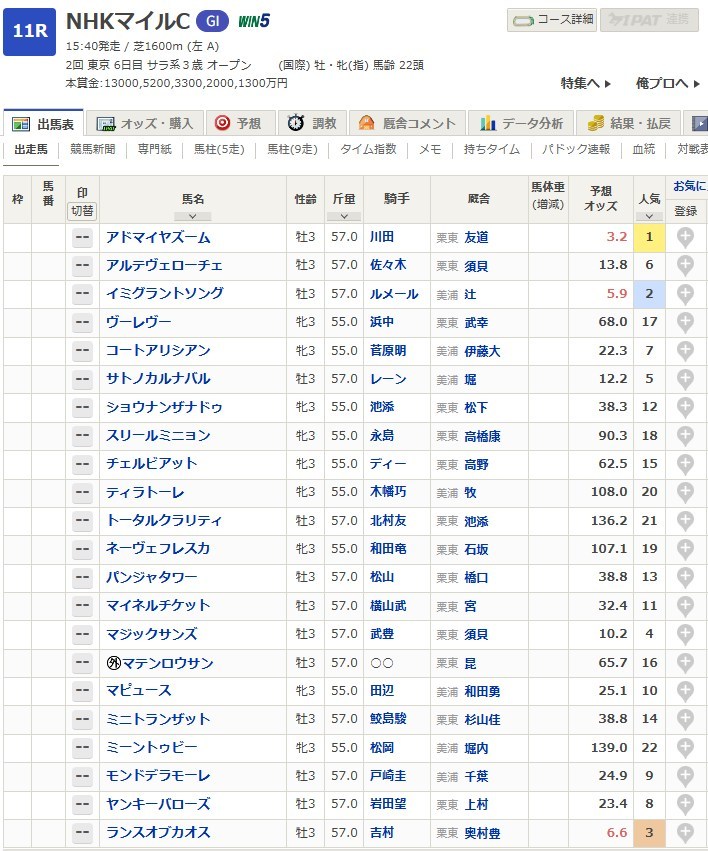708x851 pixels.
Task: Select the 競馬新聞 sub-tab
Action: point(93,149)
